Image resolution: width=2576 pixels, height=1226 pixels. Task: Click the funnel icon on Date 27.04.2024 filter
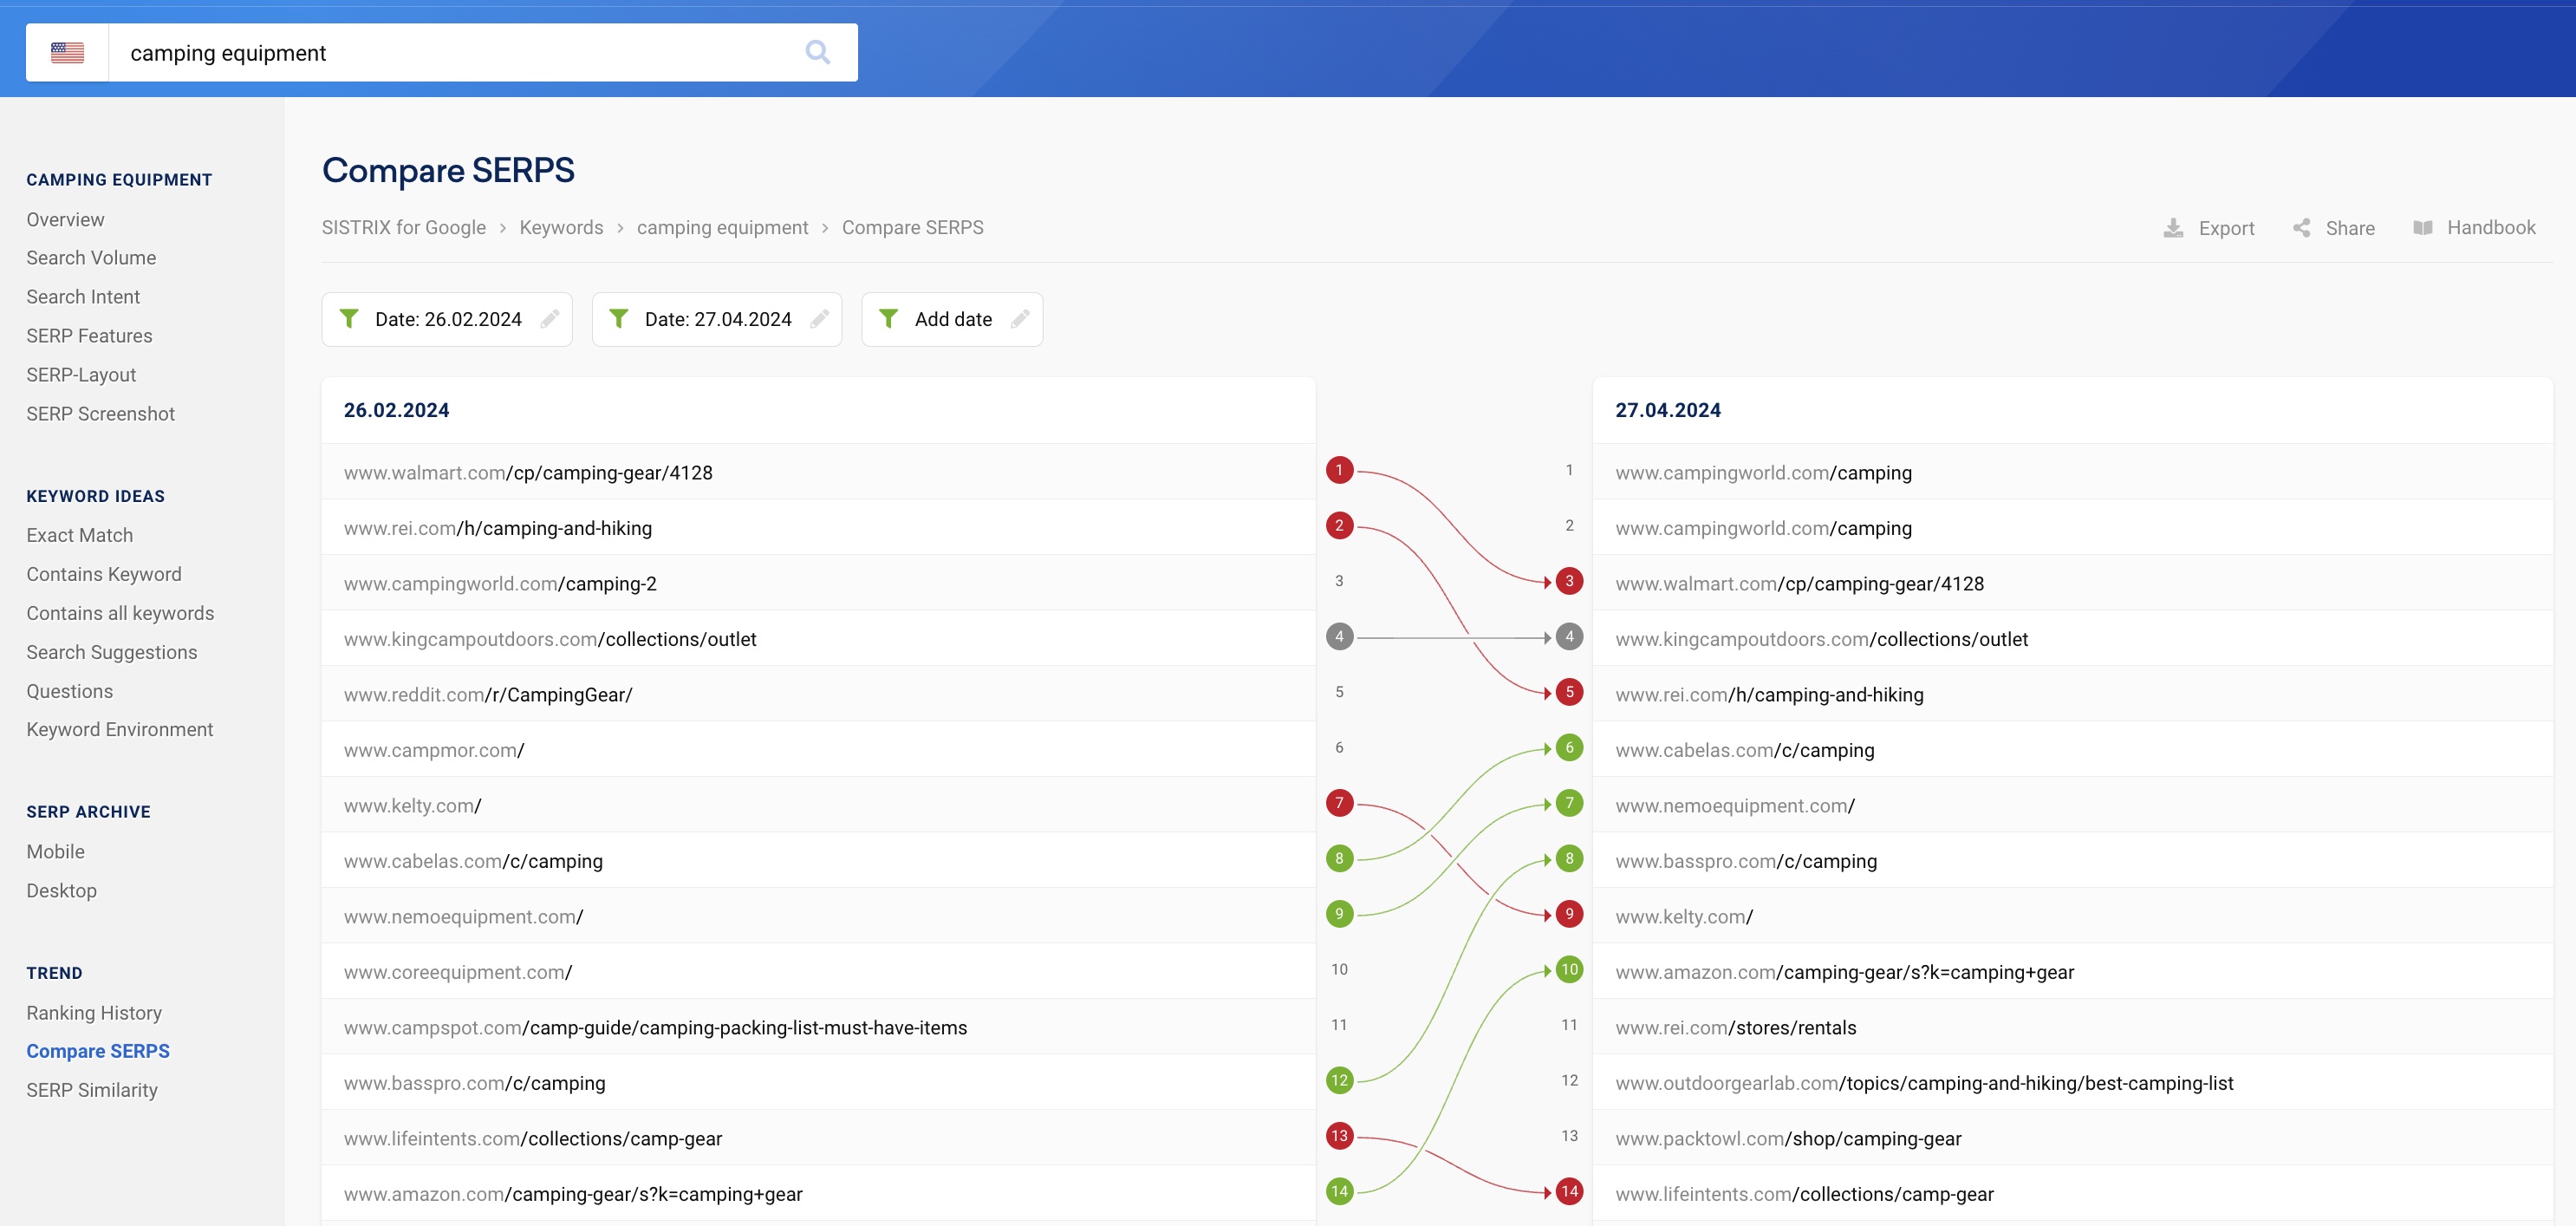[x=619, y=319]
